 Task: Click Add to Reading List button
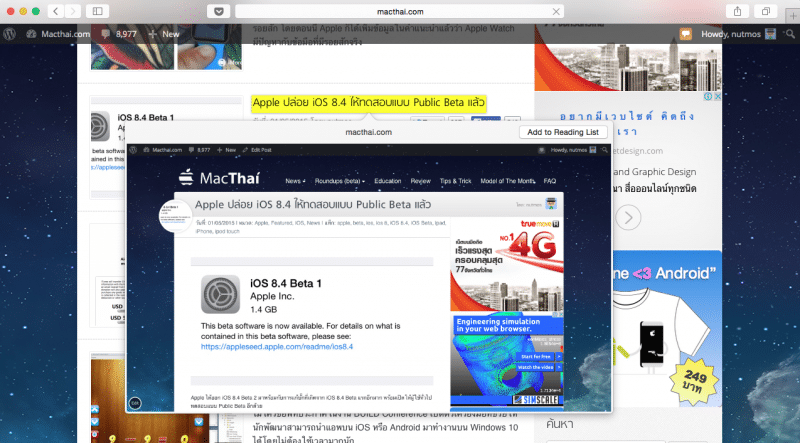tap(563, 132)
